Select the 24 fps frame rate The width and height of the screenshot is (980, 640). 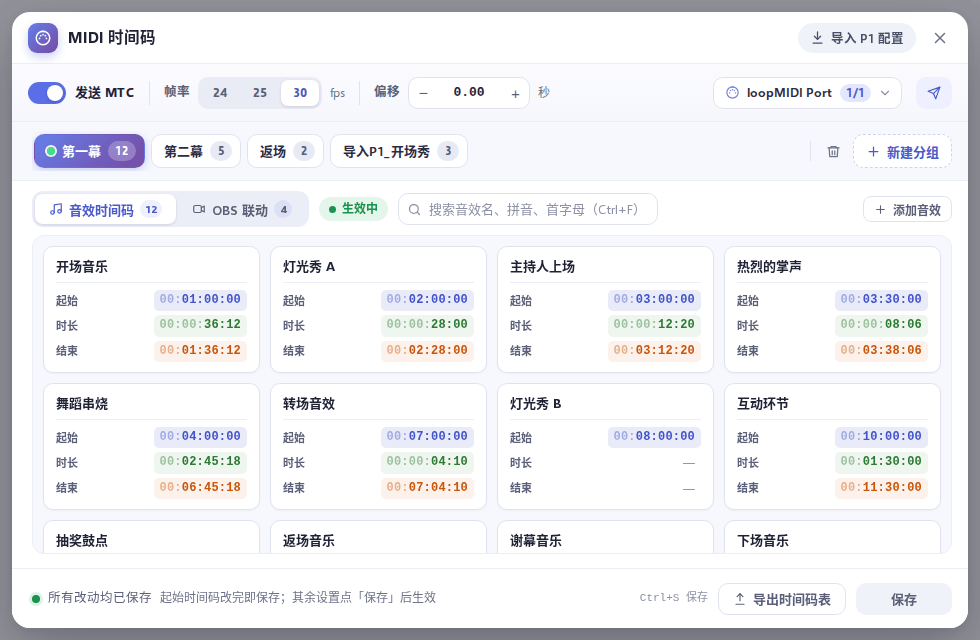coord(220,93)
